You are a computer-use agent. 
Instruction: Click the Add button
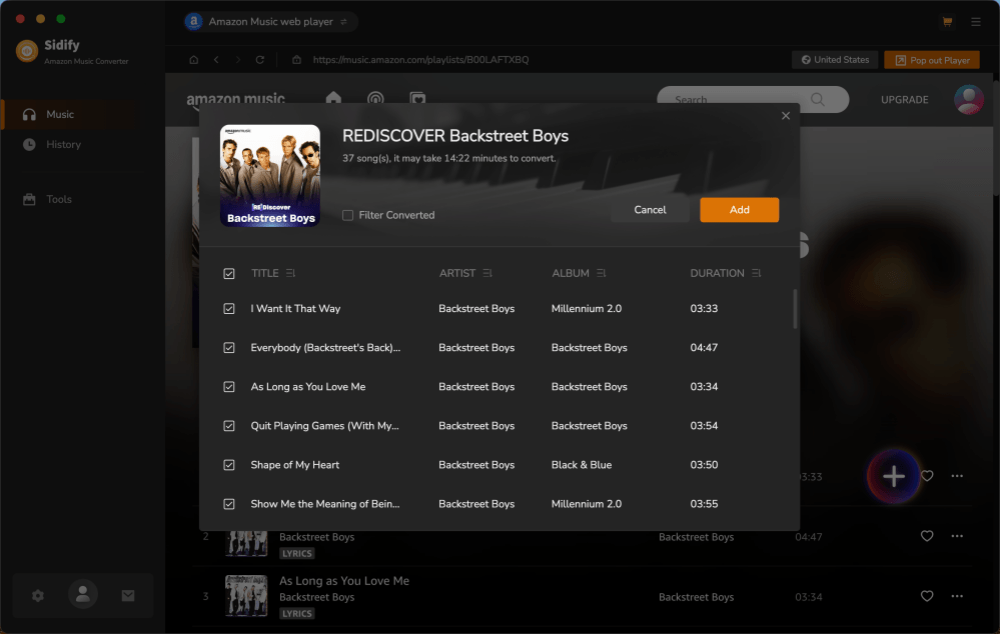[x=739, y=210]
